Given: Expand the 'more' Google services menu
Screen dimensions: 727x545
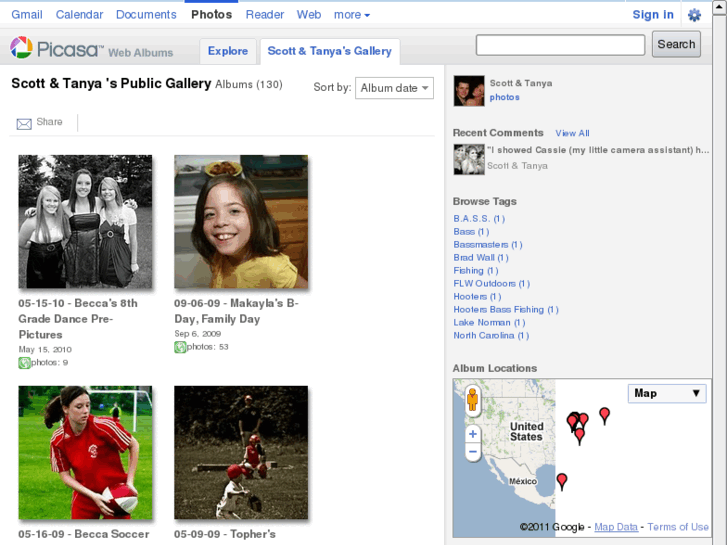Looking at the screenshot, I should tap(352, 15).
